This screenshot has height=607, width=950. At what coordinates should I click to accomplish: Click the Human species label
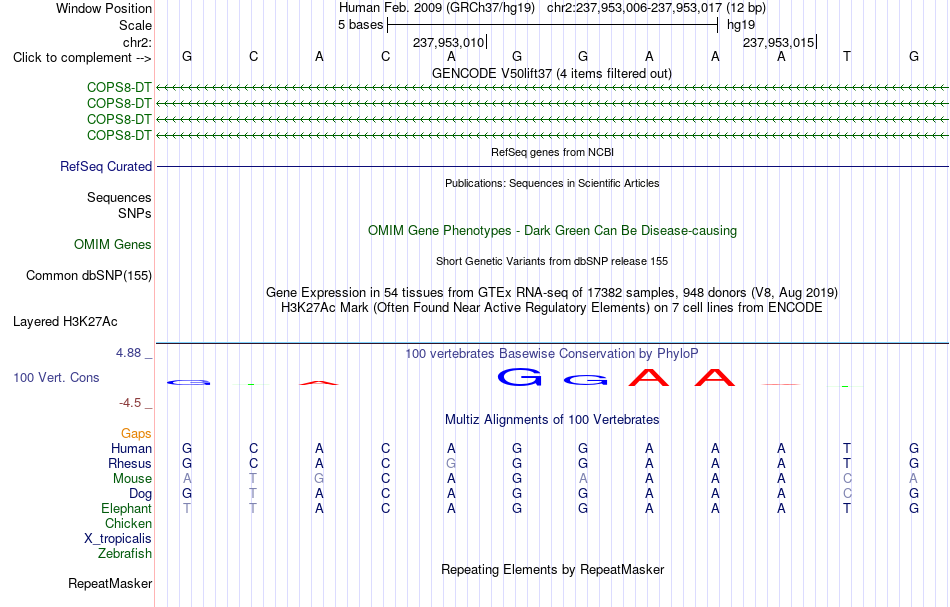pyautogui.click(x=131, y=448)
